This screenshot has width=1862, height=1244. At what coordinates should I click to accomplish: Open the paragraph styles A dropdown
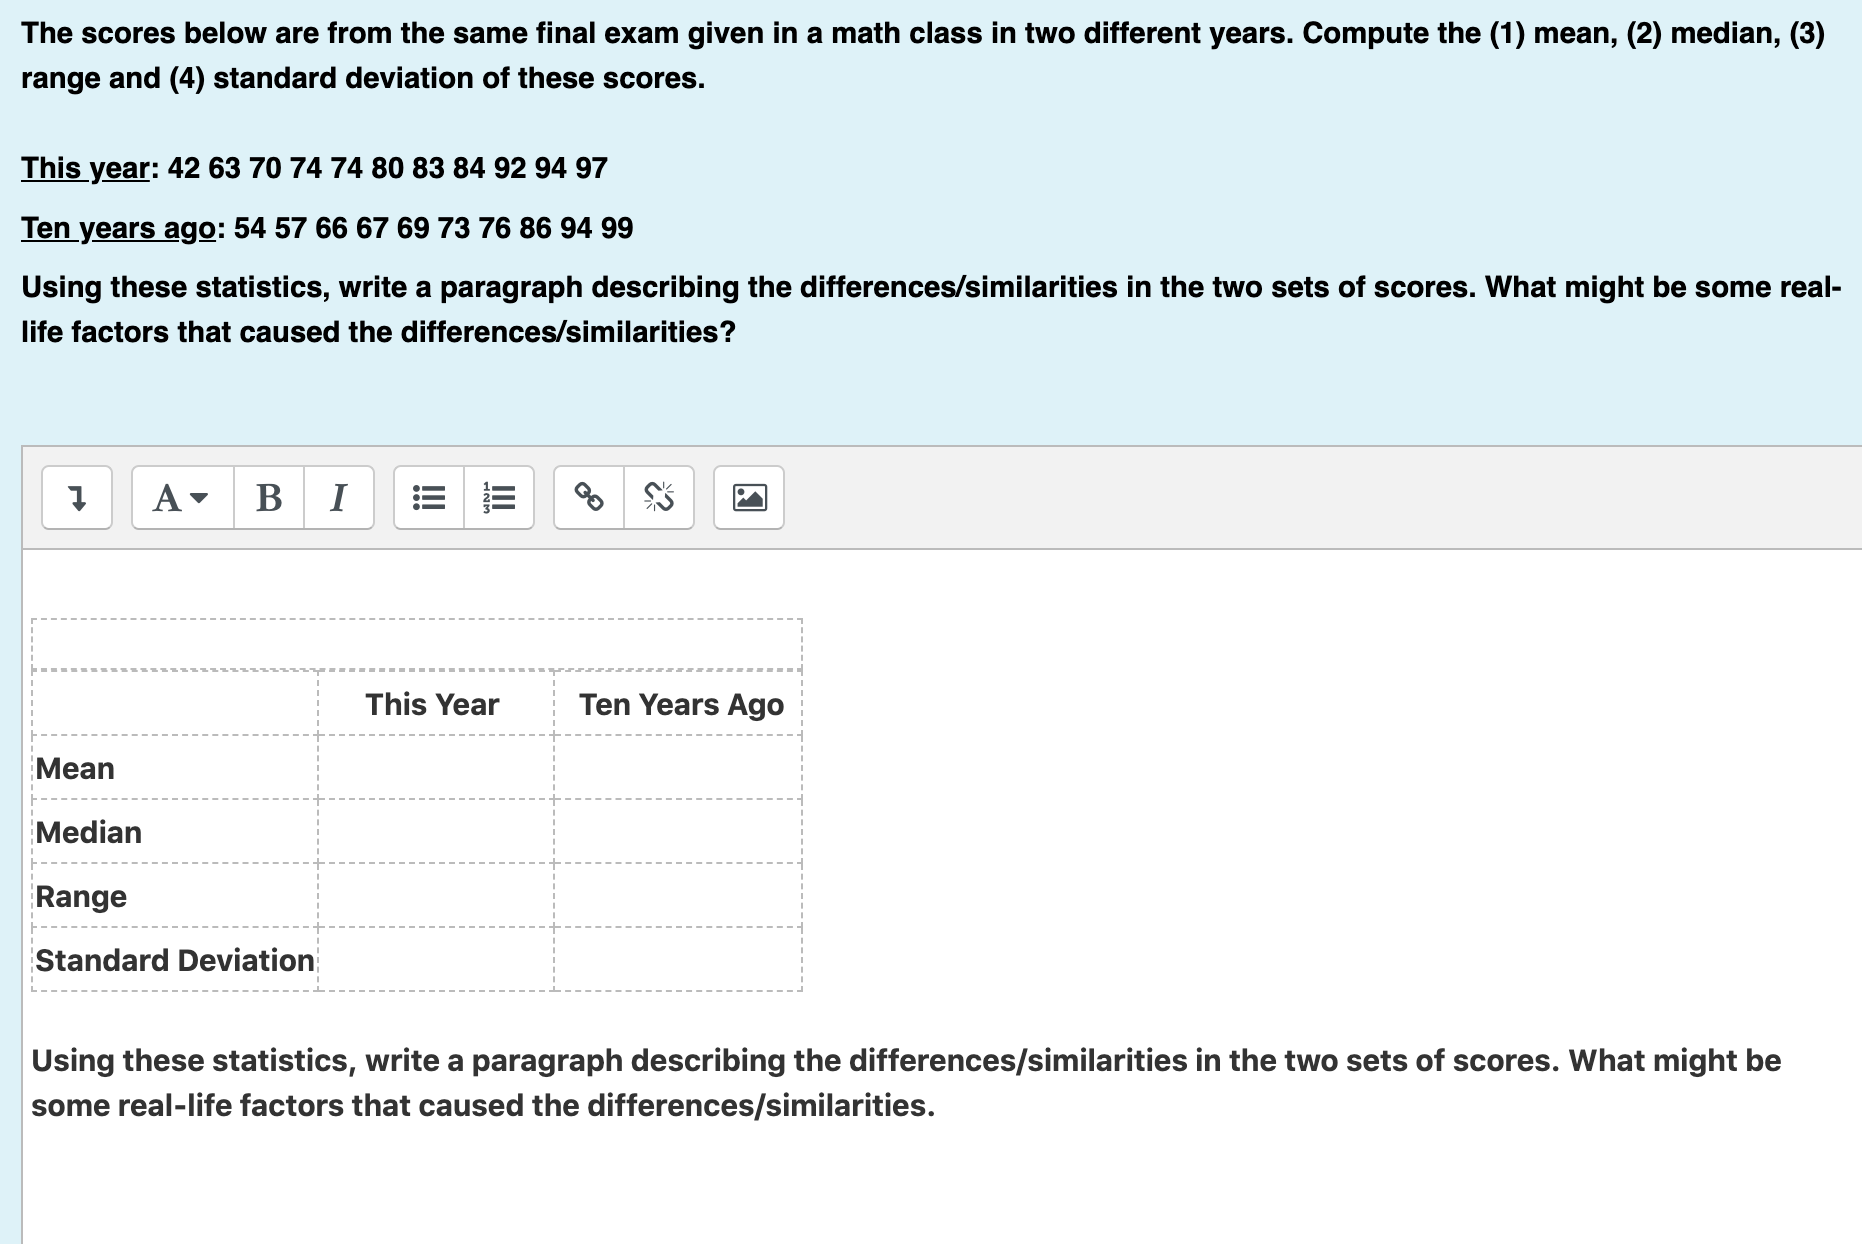pyautogui.click(x=183, y=497)
